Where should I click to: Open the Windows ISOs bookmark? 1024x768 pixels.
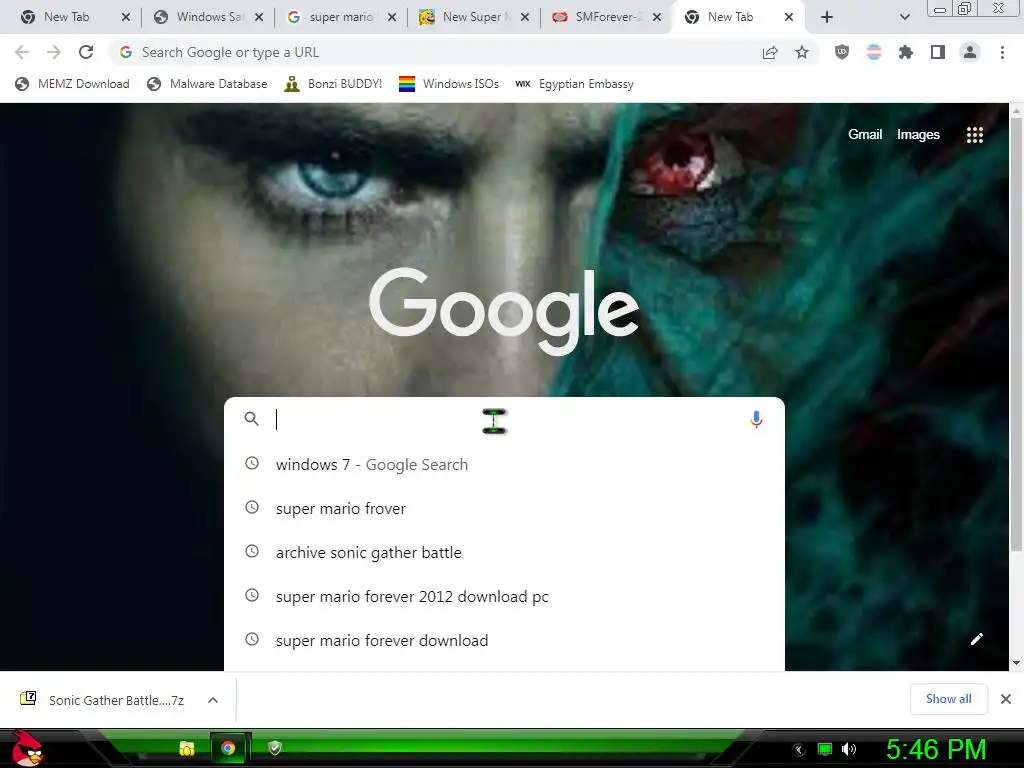click(x=449, y=84)
